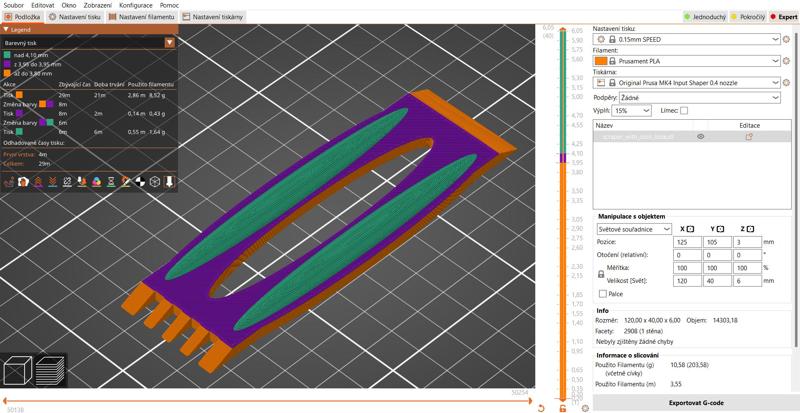Mirror object along X axis icon

point(690,229)
